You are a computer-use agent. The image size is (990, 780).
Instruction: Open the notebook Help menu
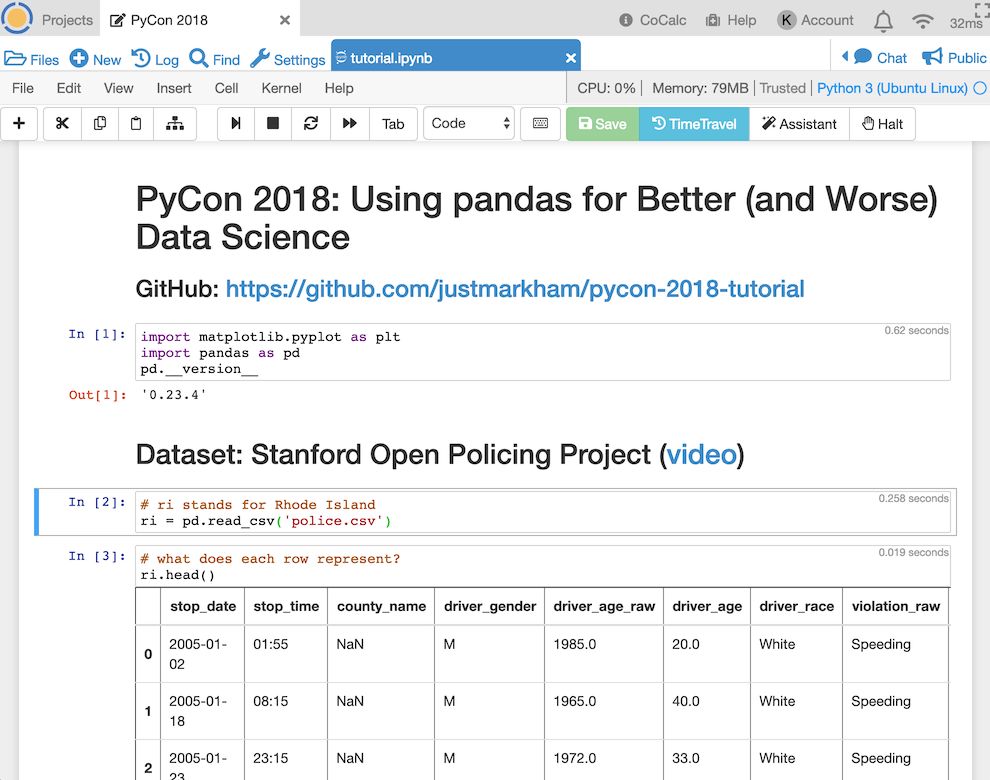point(339,88)
